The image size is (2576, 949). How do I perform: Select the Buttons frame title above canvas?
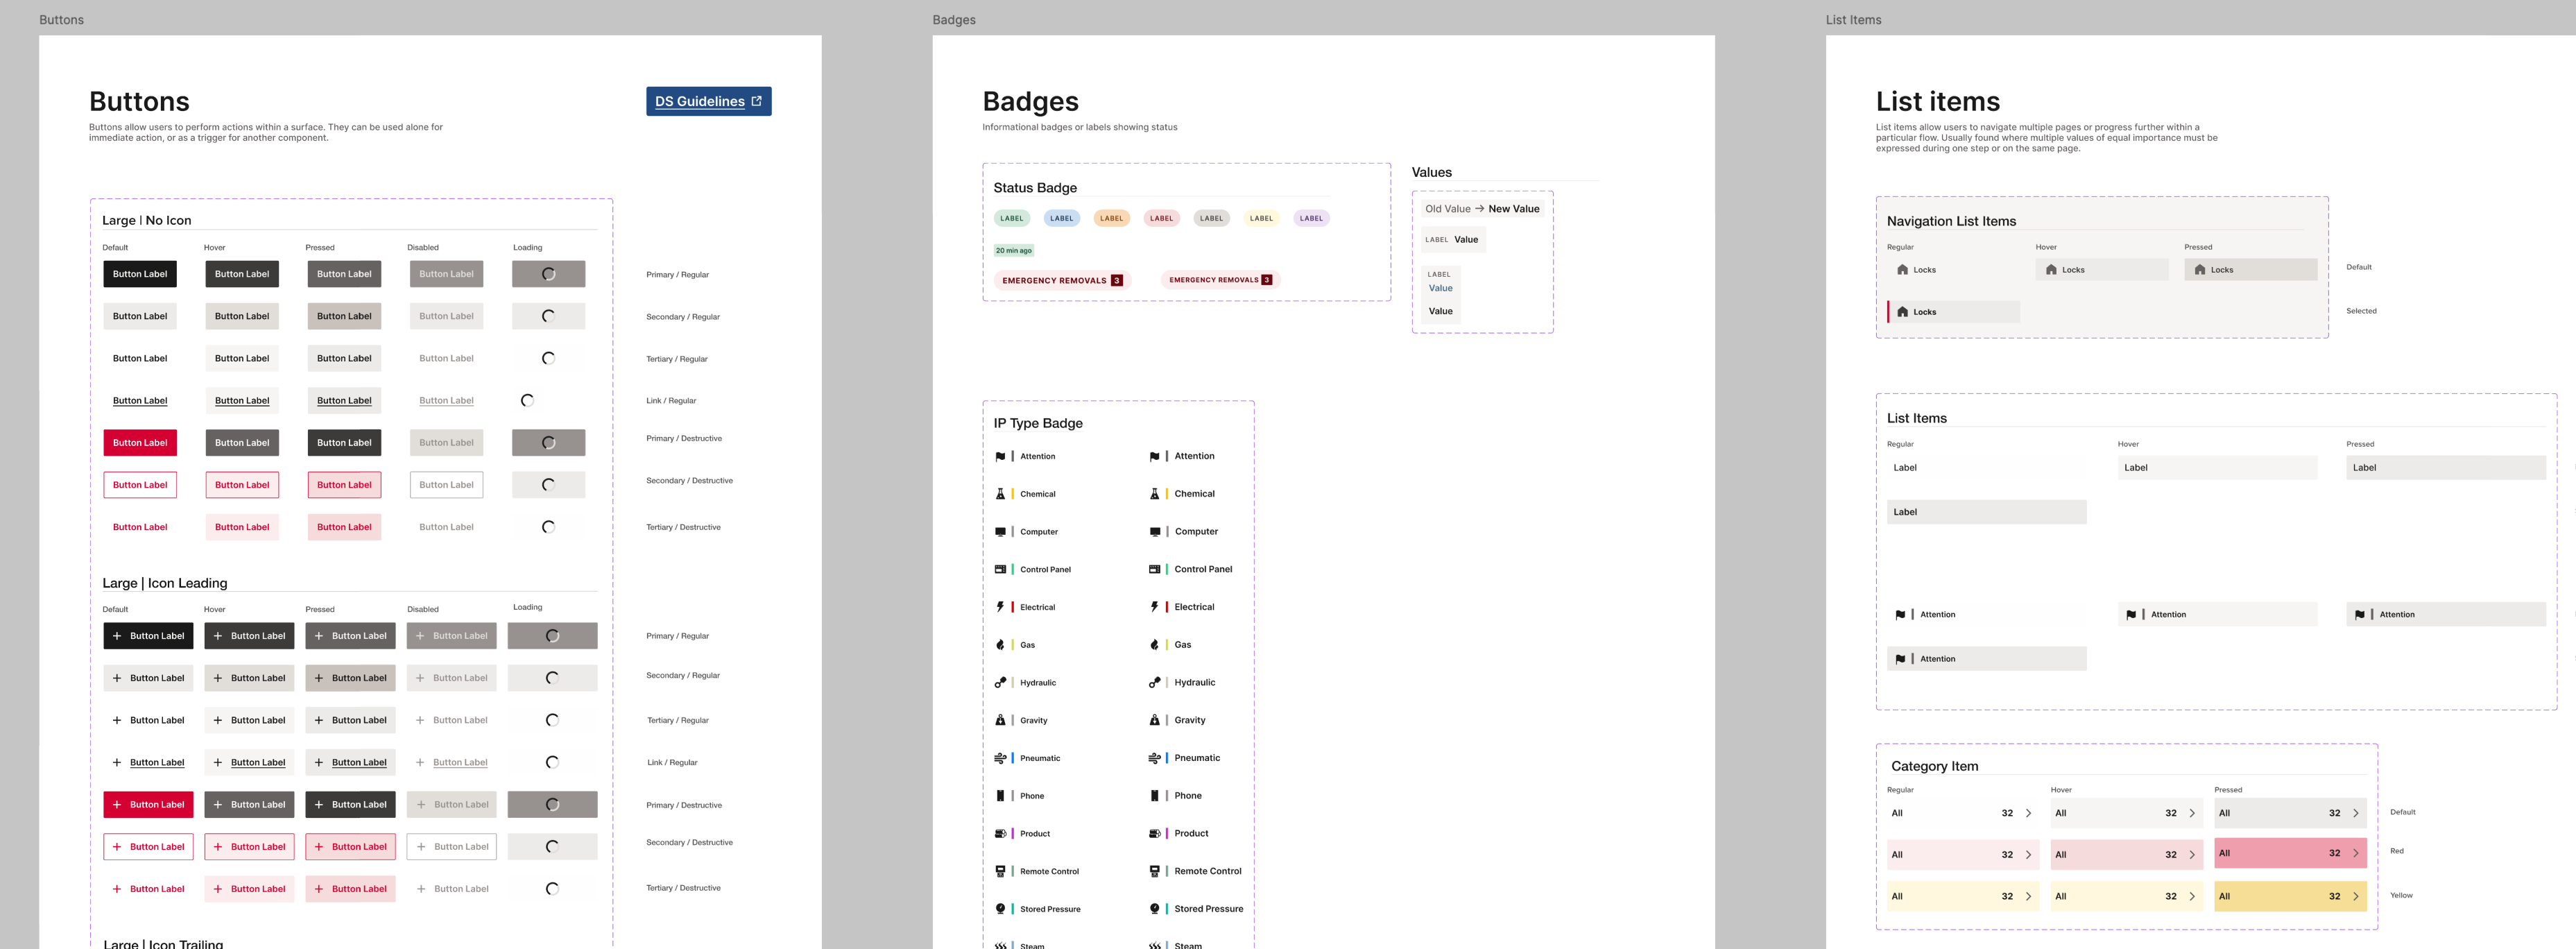click(x=61, y=20)
